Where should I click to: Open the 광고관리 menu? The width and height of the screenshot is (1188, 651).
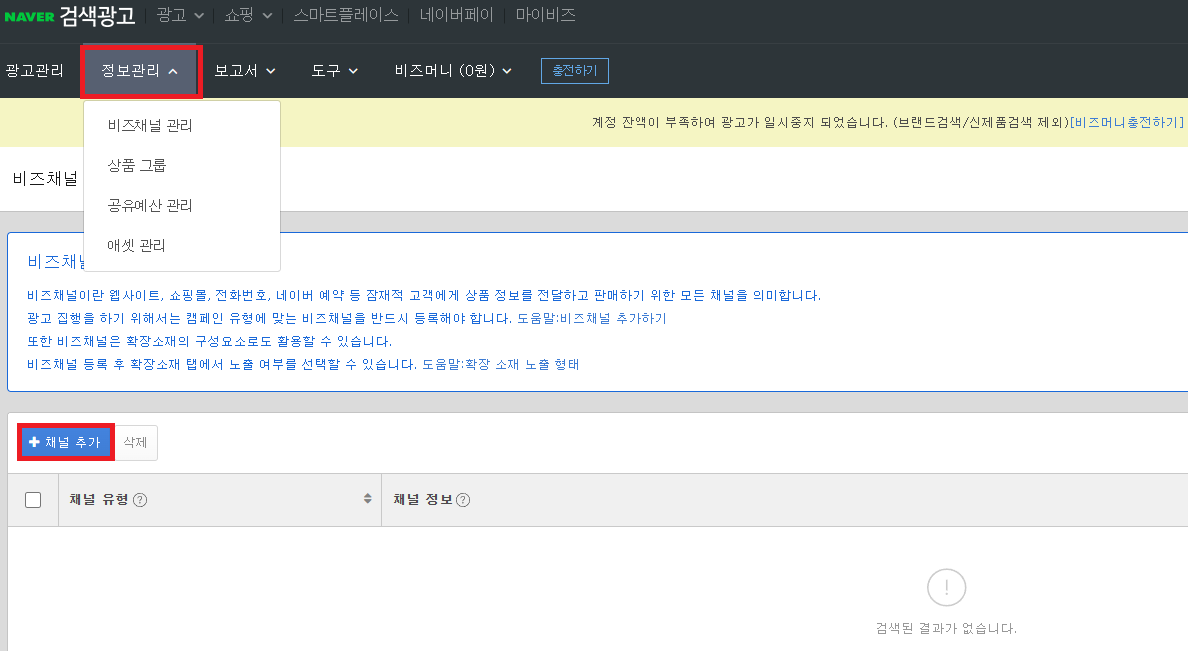(x=34, y=70)
